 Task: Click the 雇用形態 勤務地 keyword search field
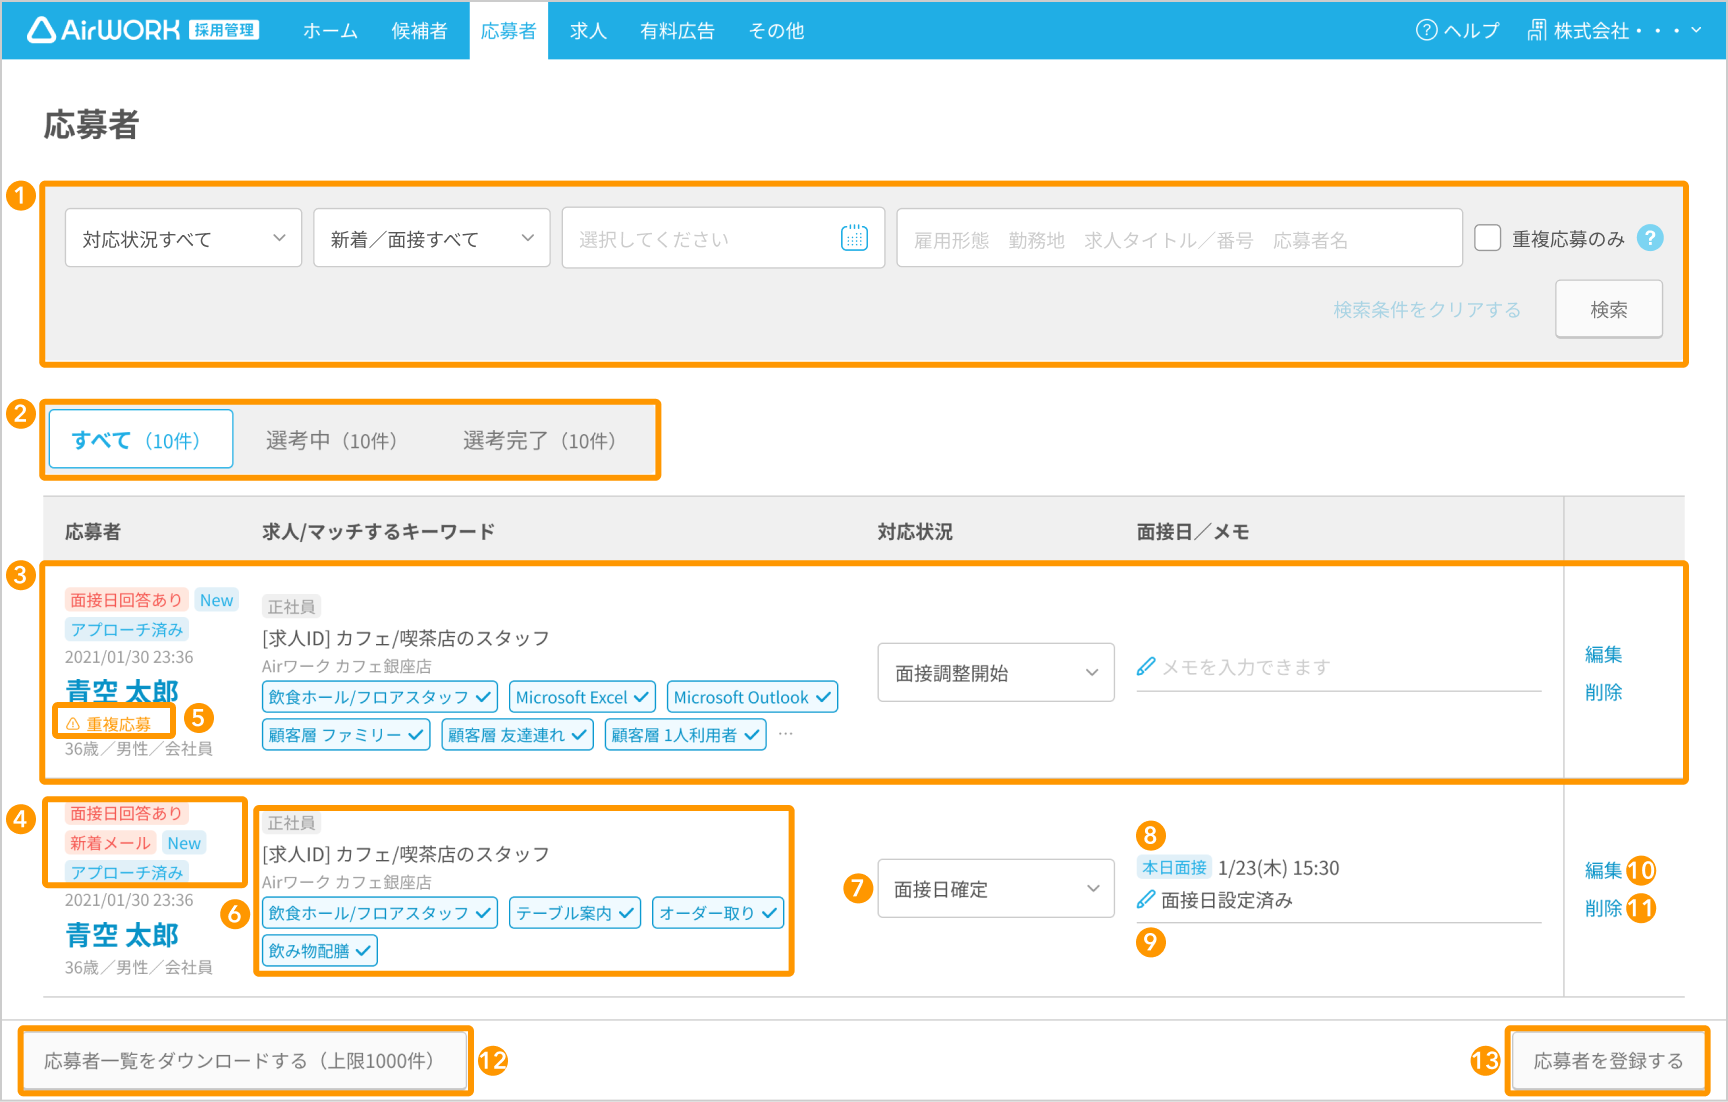click(1179, 238)
